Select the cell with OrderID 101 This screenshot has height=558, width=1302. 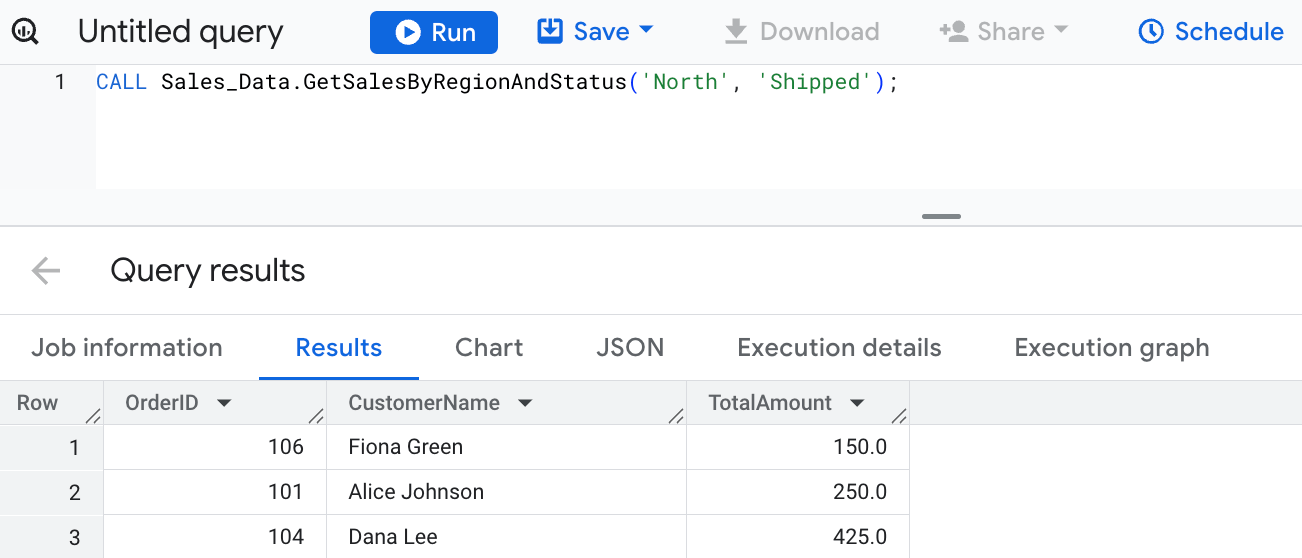point(215,492)
